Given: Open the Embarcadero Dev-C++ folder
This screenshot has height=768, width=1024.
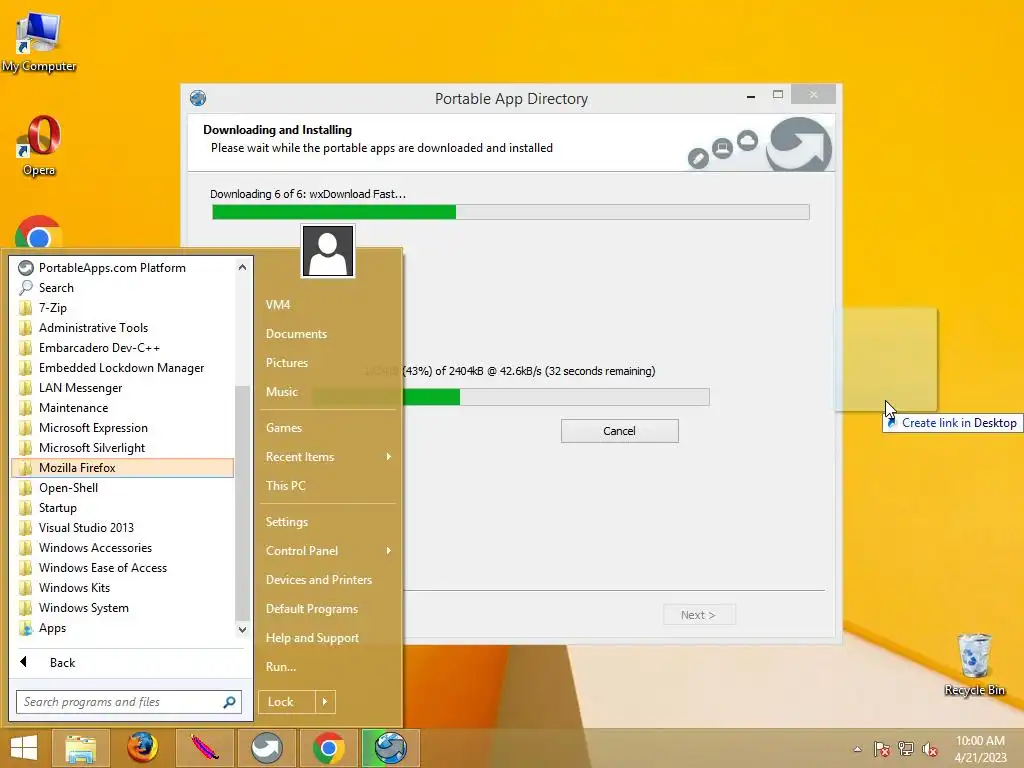Looking at the screenshot, I should click(123, 347).
